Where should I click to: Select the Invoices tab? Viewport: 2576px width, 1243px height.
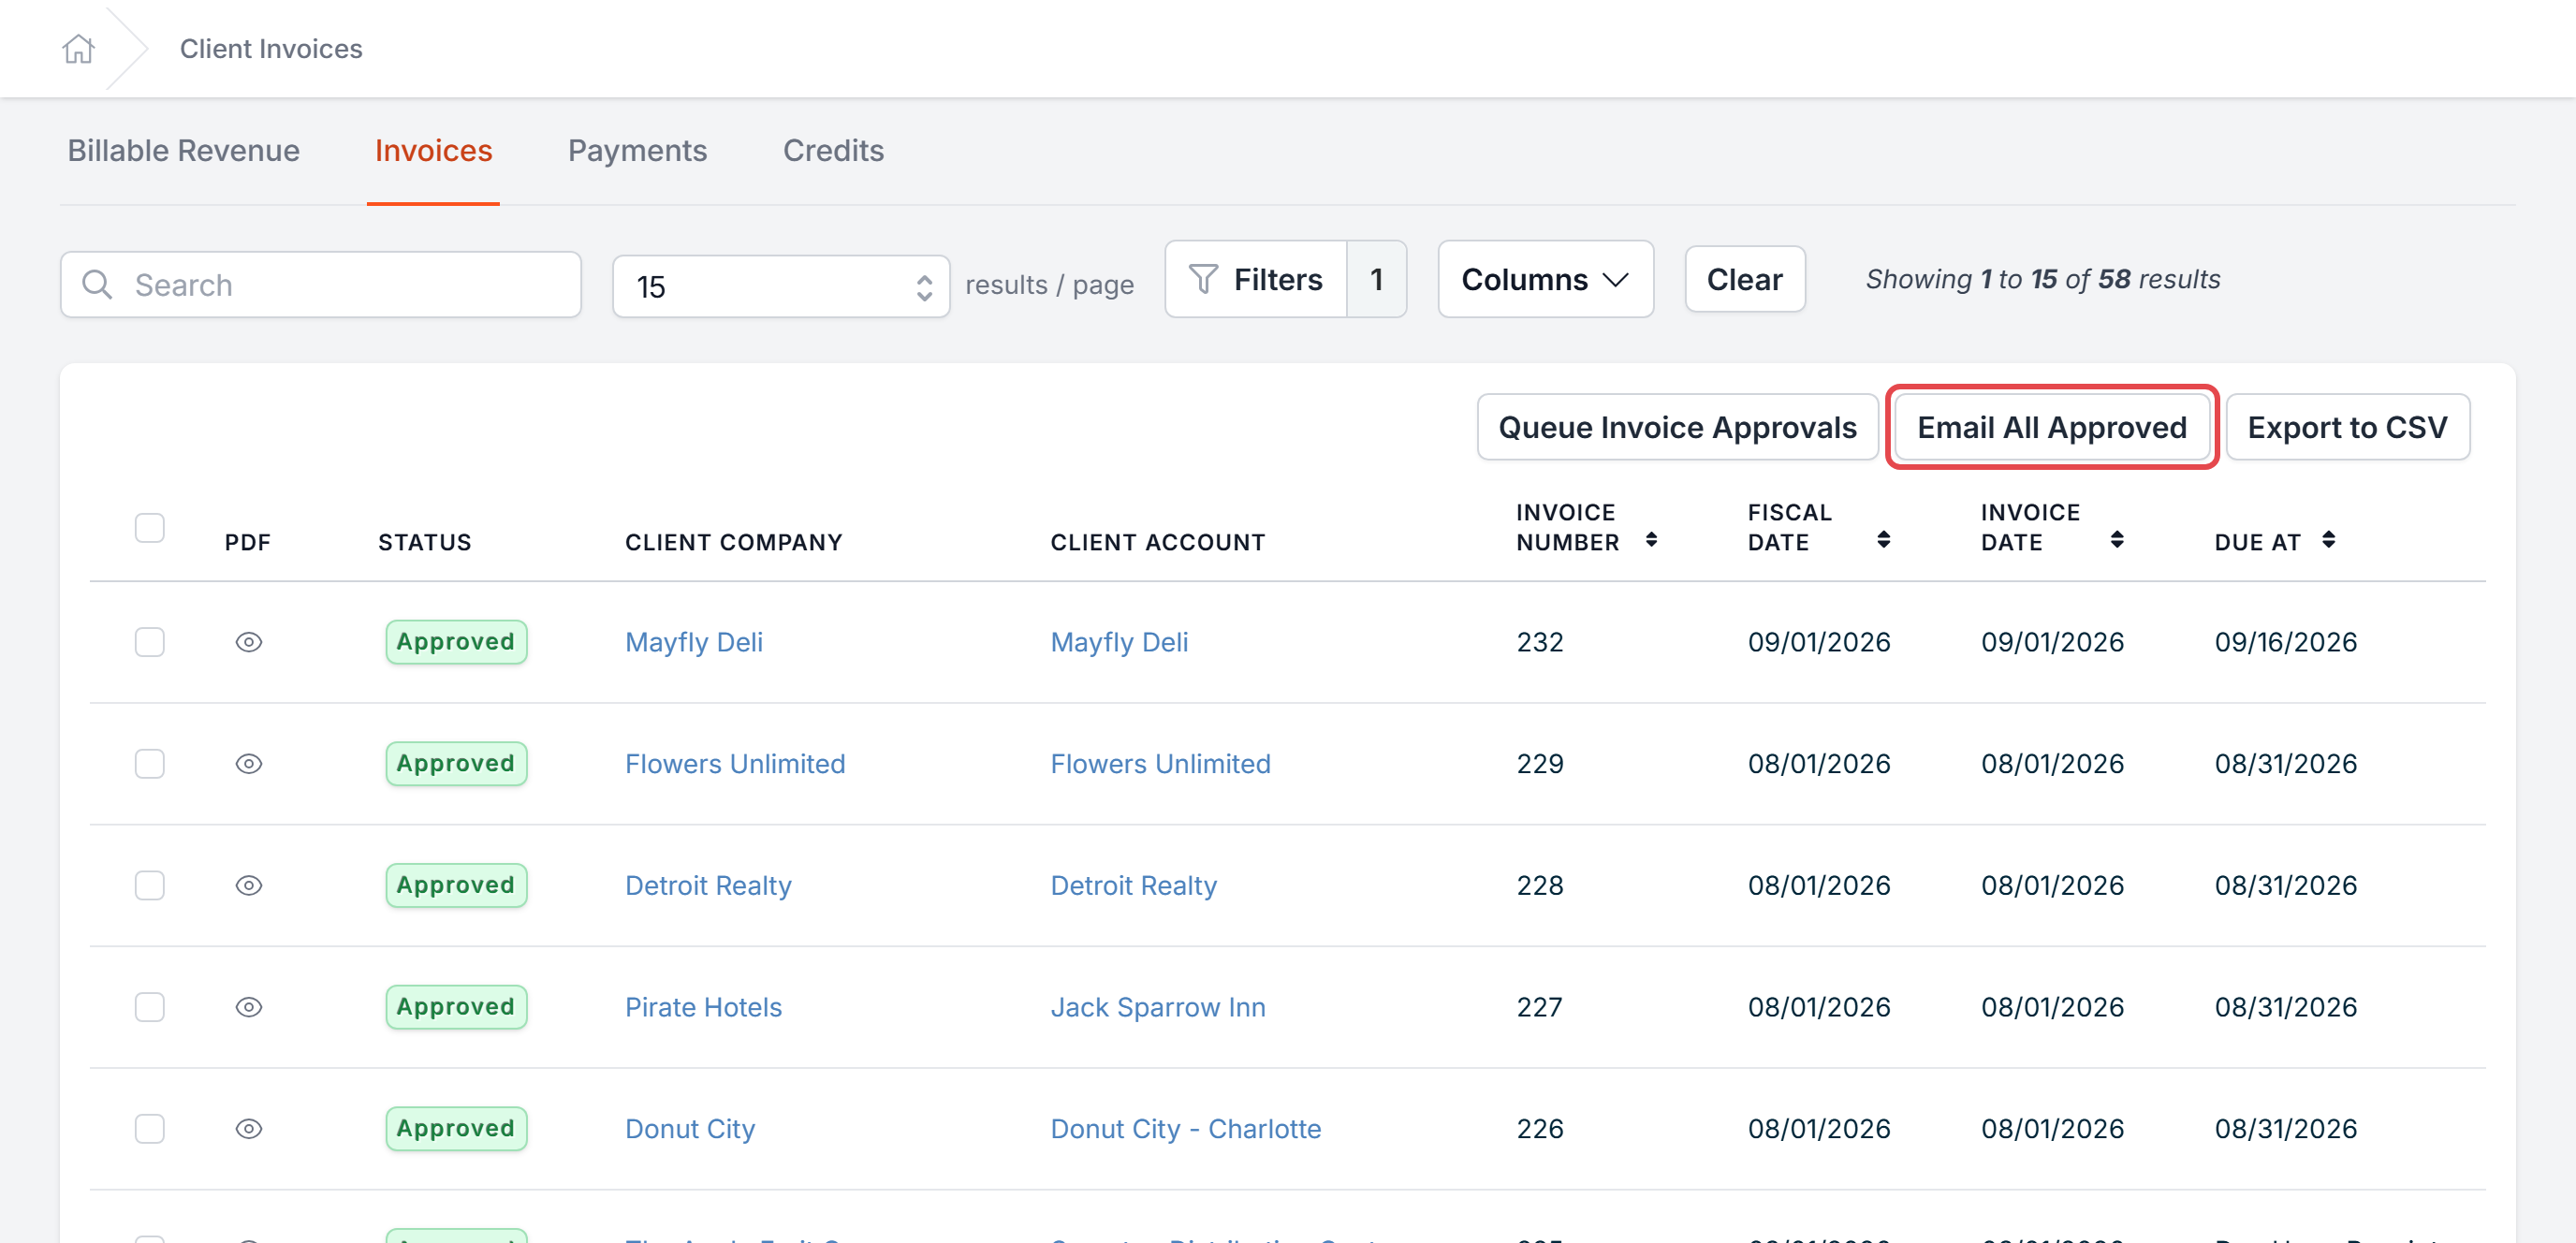(x=433, y=151)
